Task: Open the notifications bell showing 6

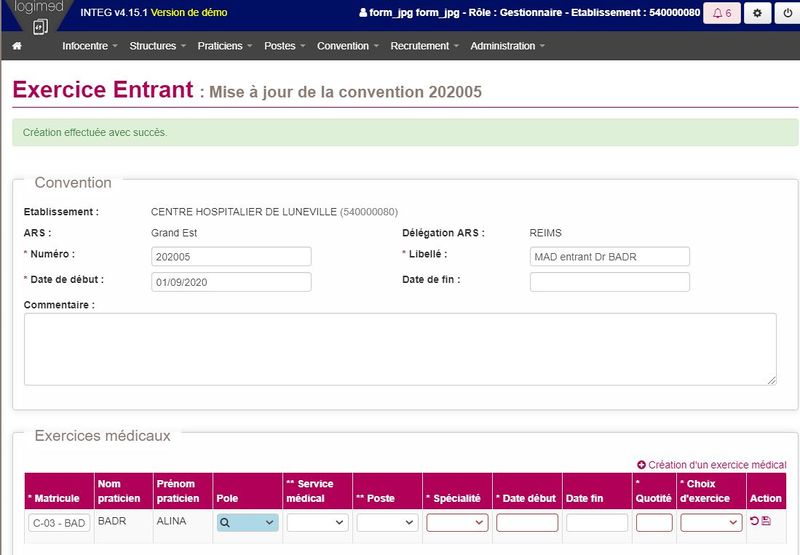Action: tap(721, 13)
